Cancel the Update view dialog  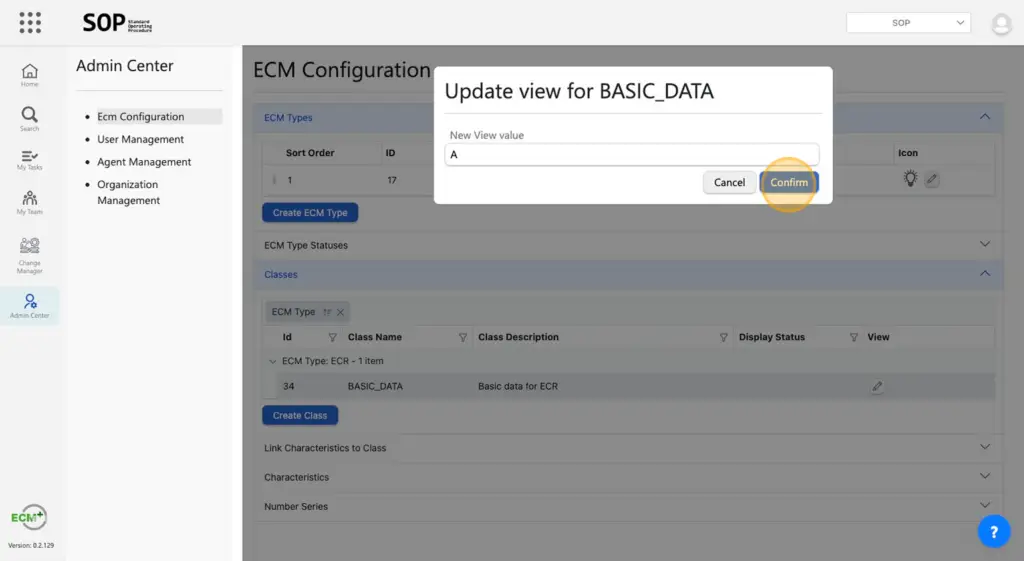click(729, 182)
